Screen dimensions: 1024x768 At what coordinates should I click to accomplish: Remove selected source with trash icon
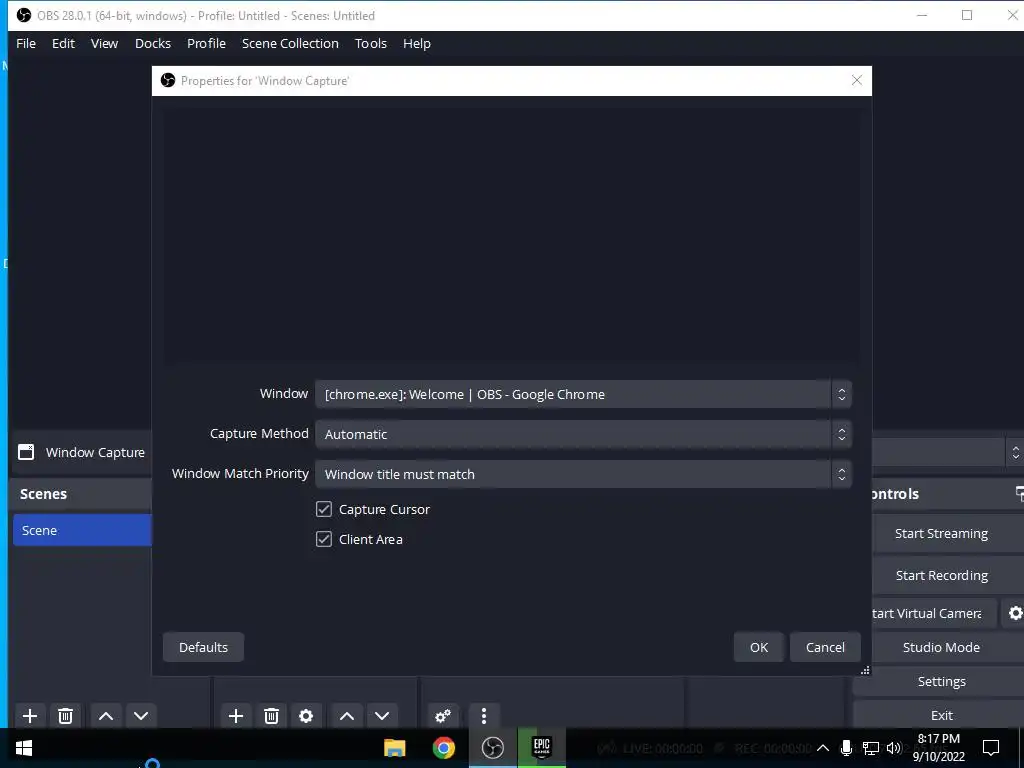[272, 716]
